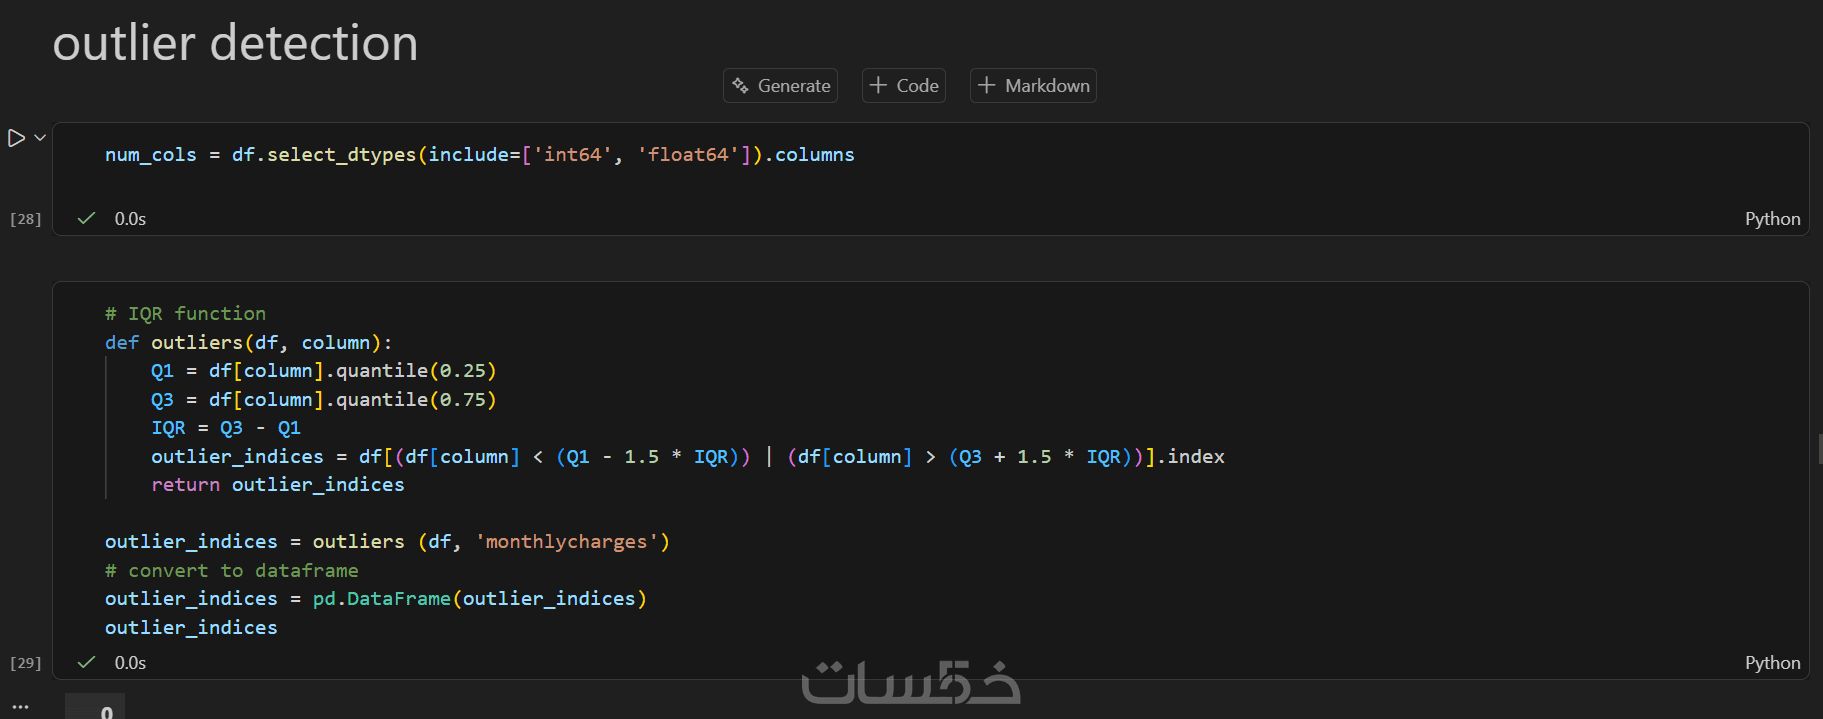Add a new Code cell
1823x719 pixels.
pyautogui.click(x=904, y=86)
